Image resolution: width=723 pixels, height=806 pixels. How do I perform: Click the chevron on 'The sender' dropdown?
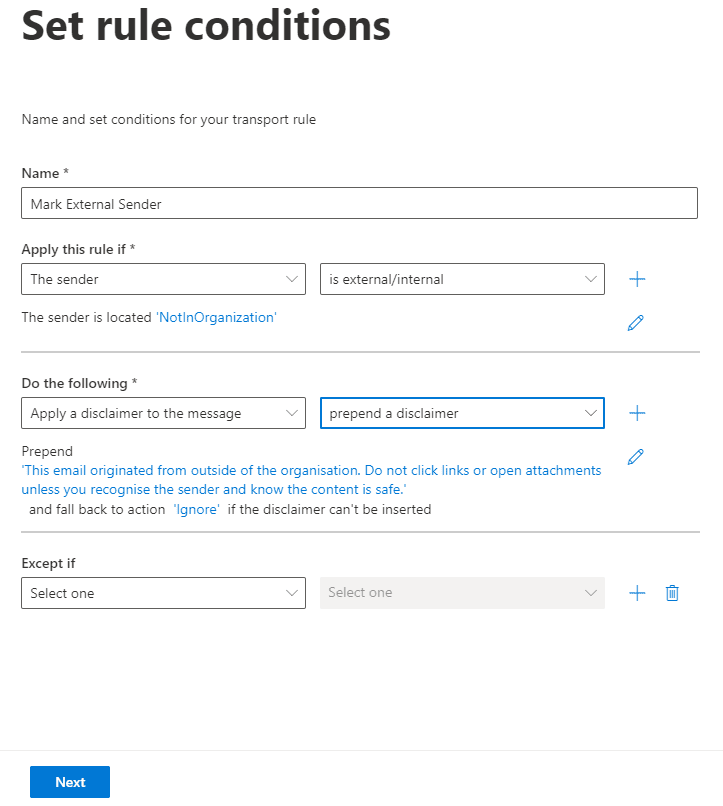pyautogui.click(x=293, y=279)
